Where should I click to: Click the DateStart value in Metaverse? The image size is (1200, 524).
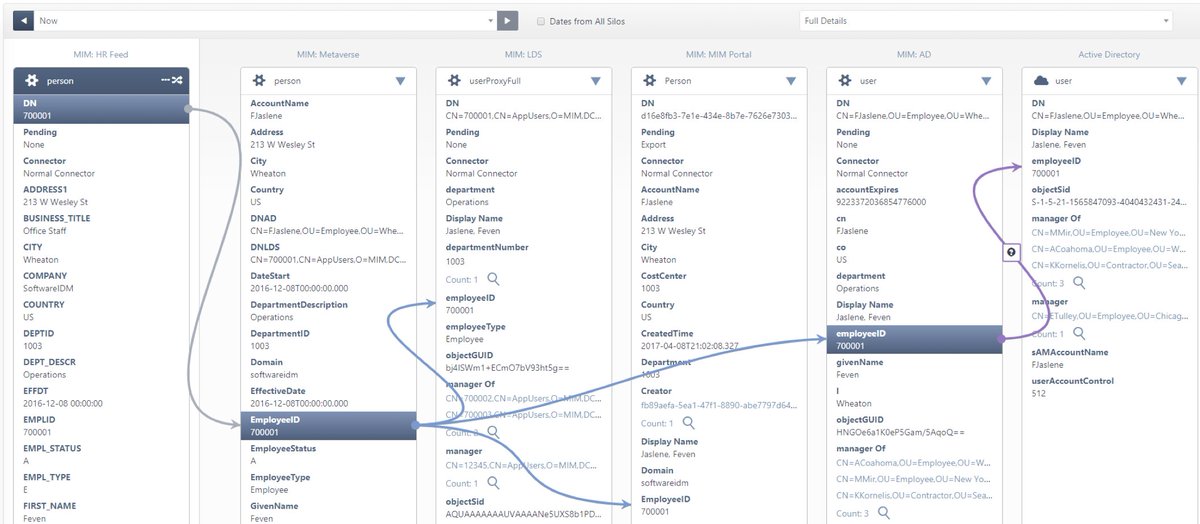coord(299,288)
